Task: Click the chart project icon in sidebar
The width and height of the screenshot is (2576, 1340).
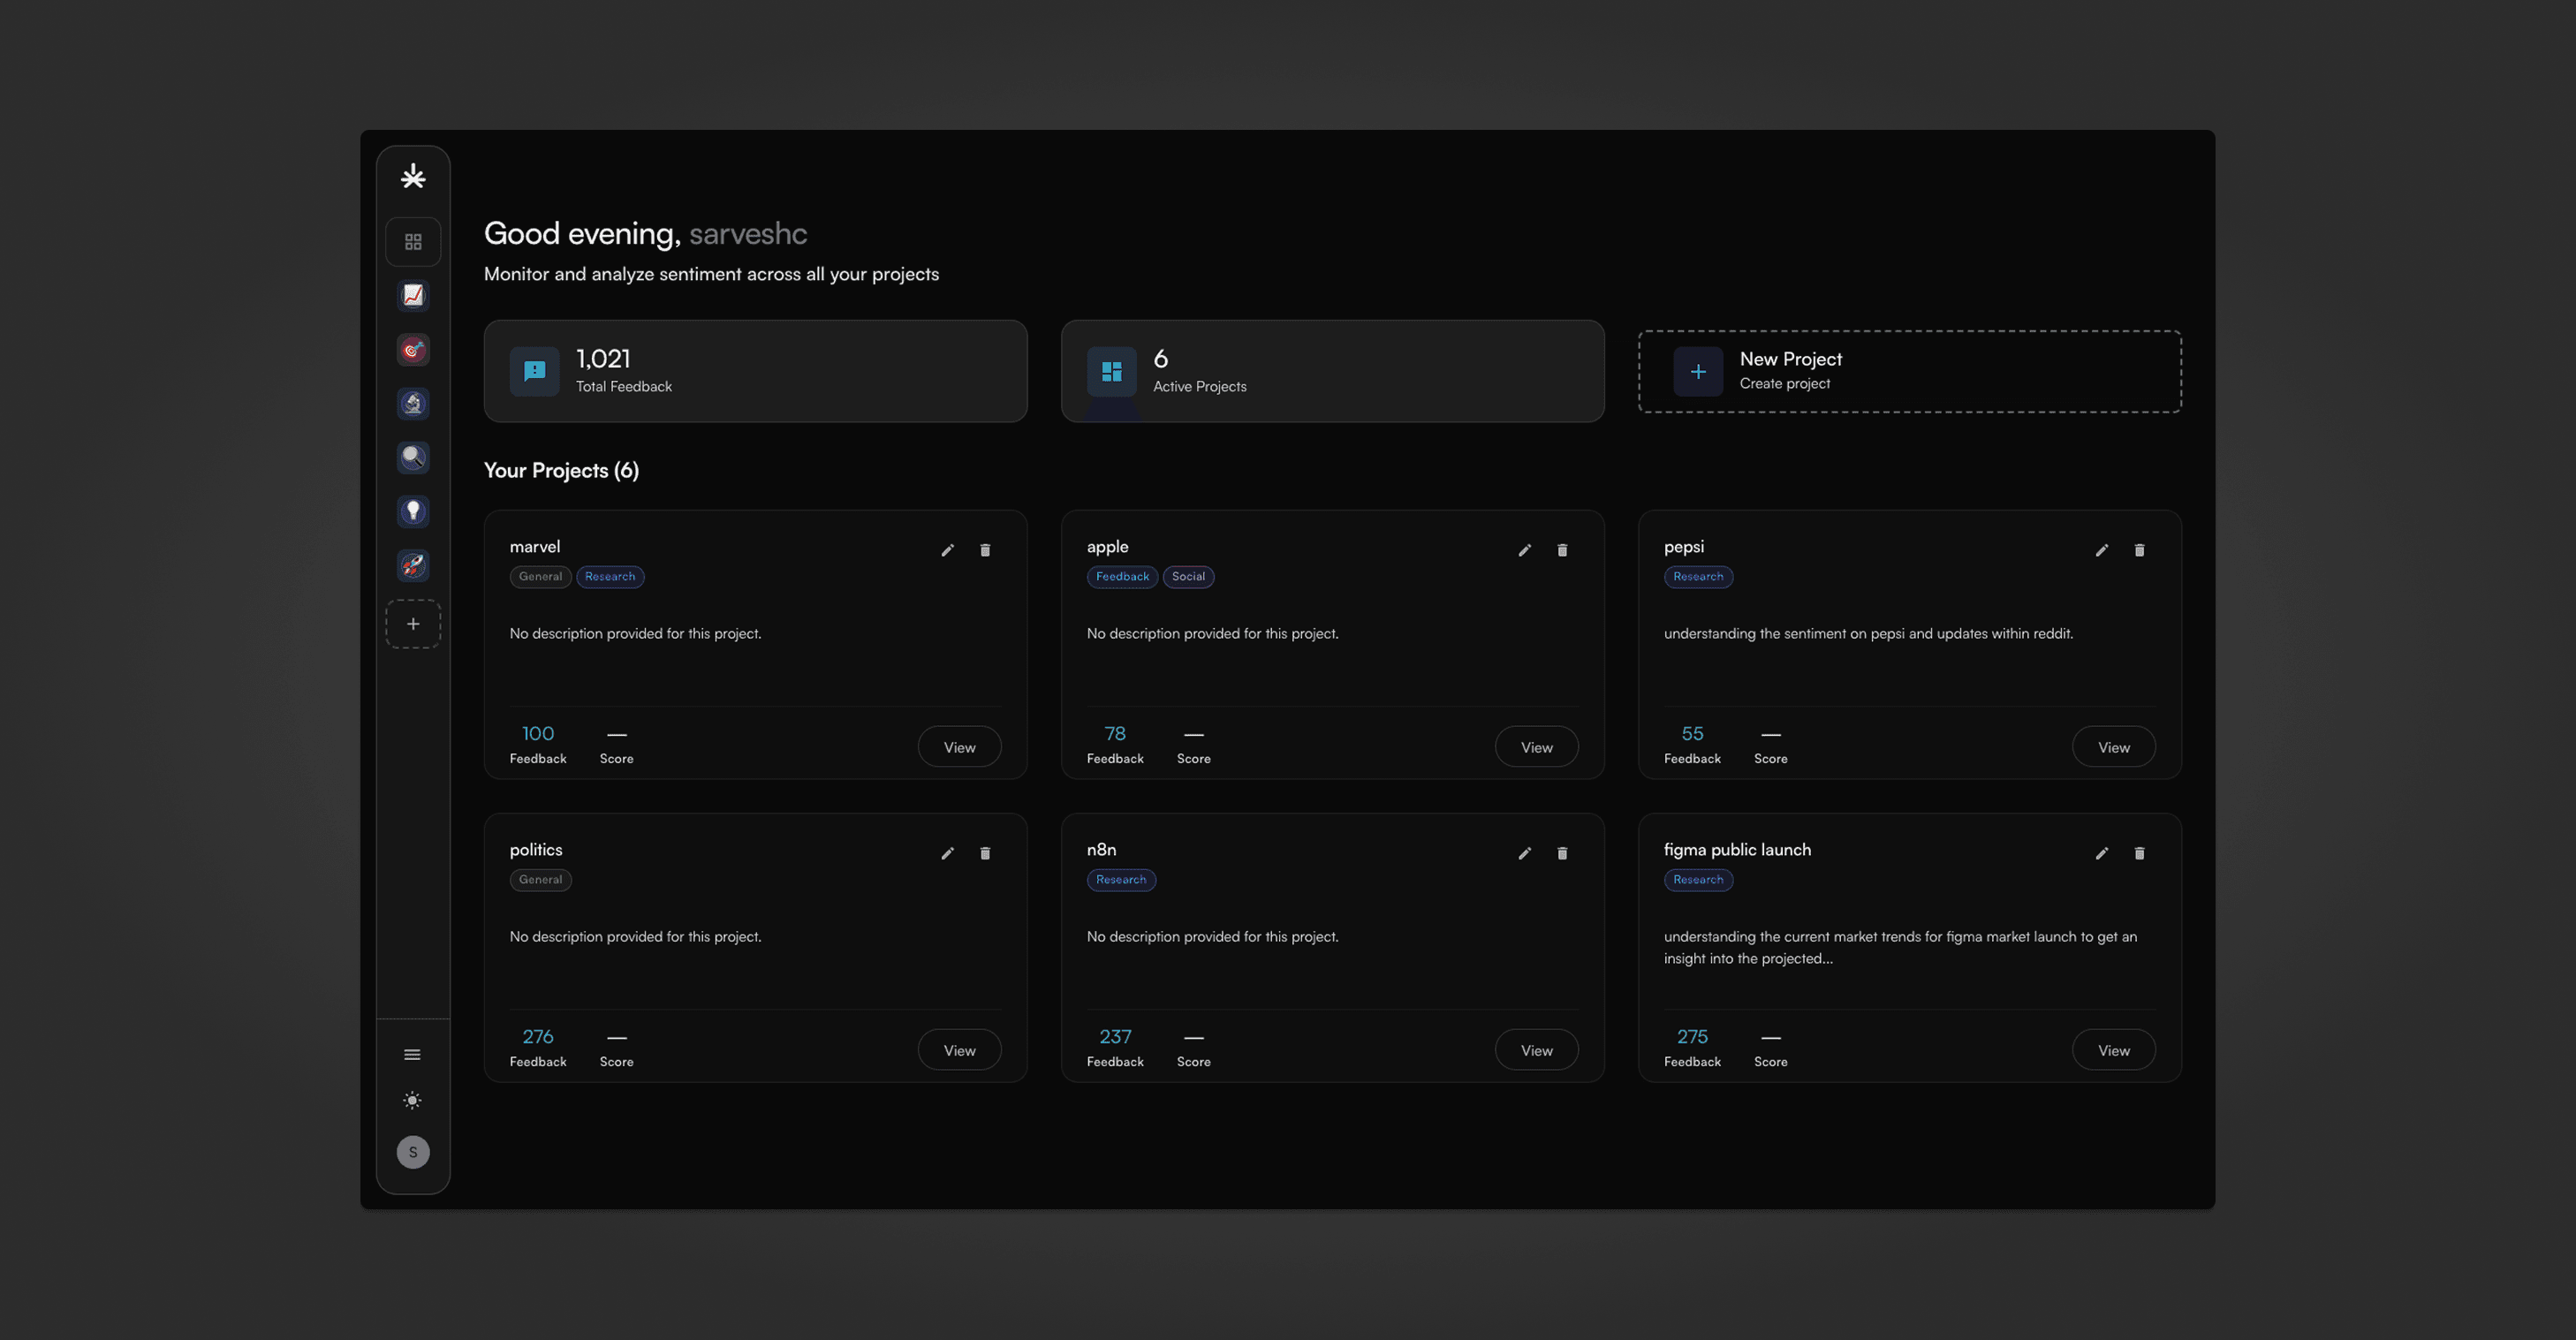Action: [x=413, y=295]
